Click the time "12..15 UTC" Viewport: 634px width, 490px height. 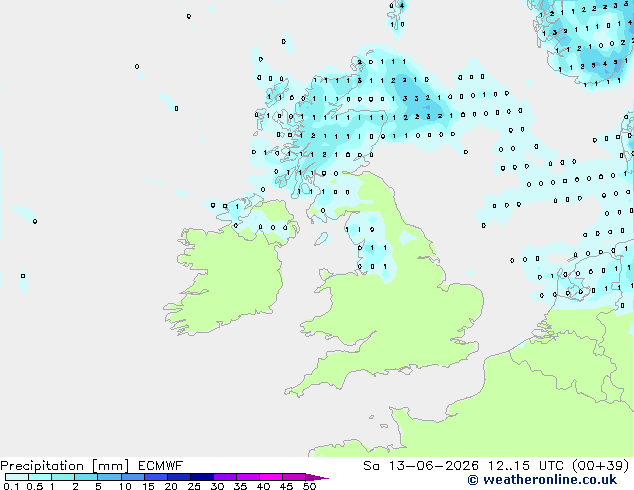(525, 466)
